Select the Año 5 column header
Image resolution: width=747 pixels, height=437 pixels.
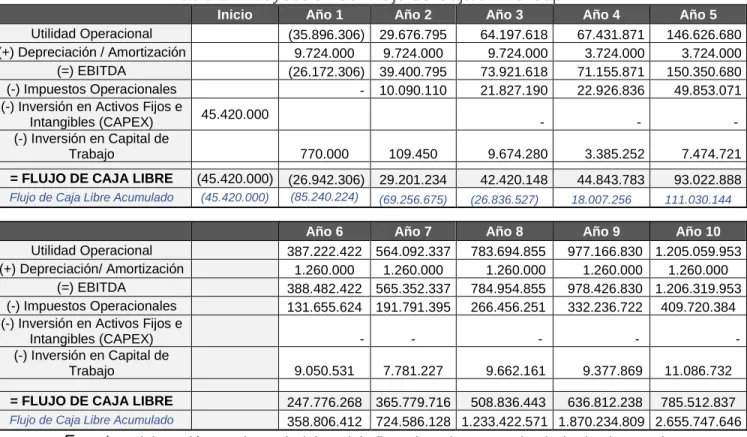click(698, 15)
